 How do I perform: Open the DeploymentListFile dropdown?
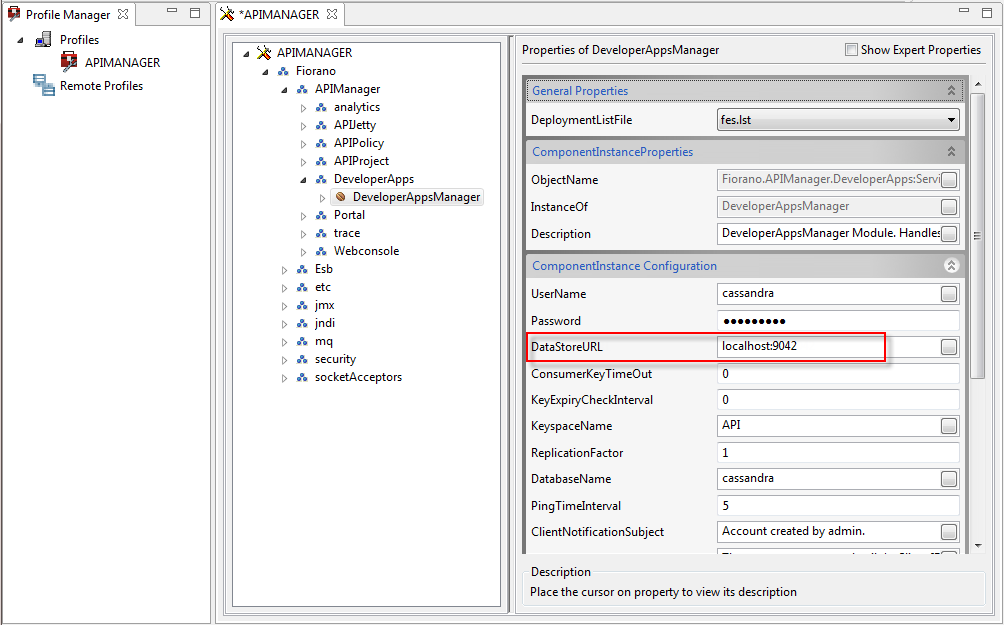point(951,120)
